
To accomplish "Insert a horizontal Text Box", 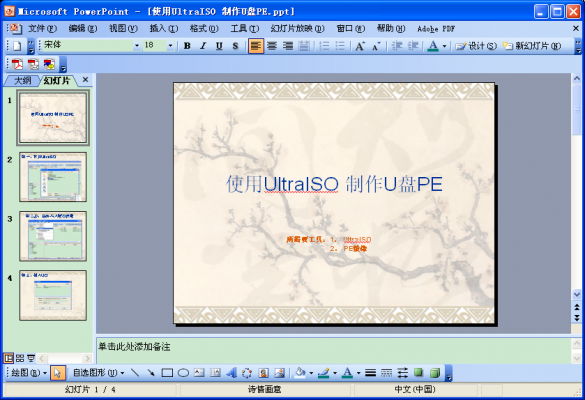I will pos(199,372).
